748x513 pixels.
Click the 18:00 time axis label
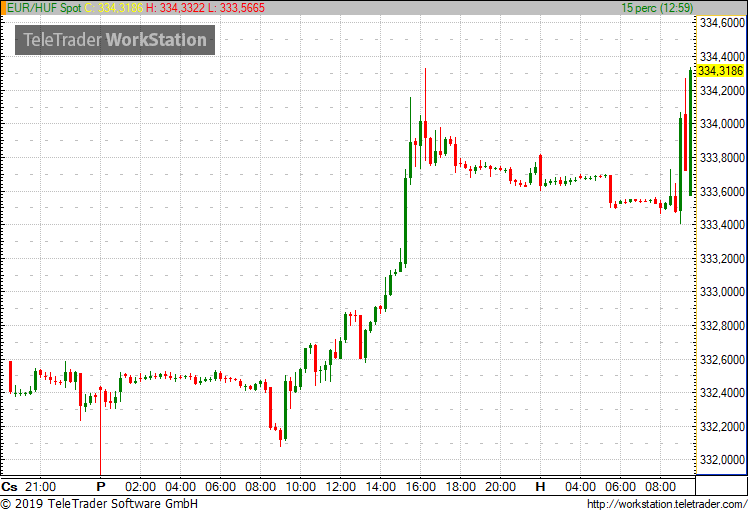pos(461,487)
